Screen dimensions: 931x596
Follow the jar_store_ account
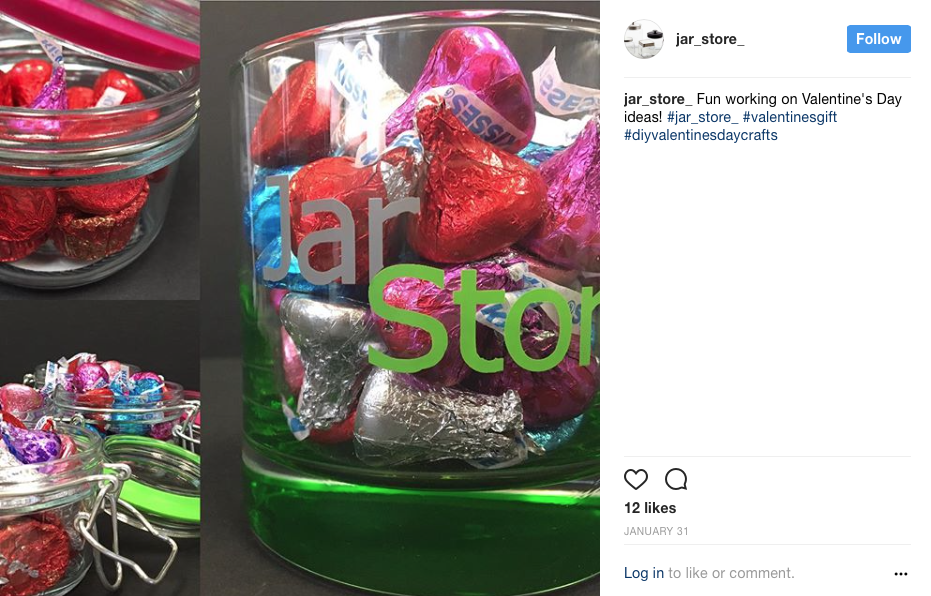click(x=878, y=39)
